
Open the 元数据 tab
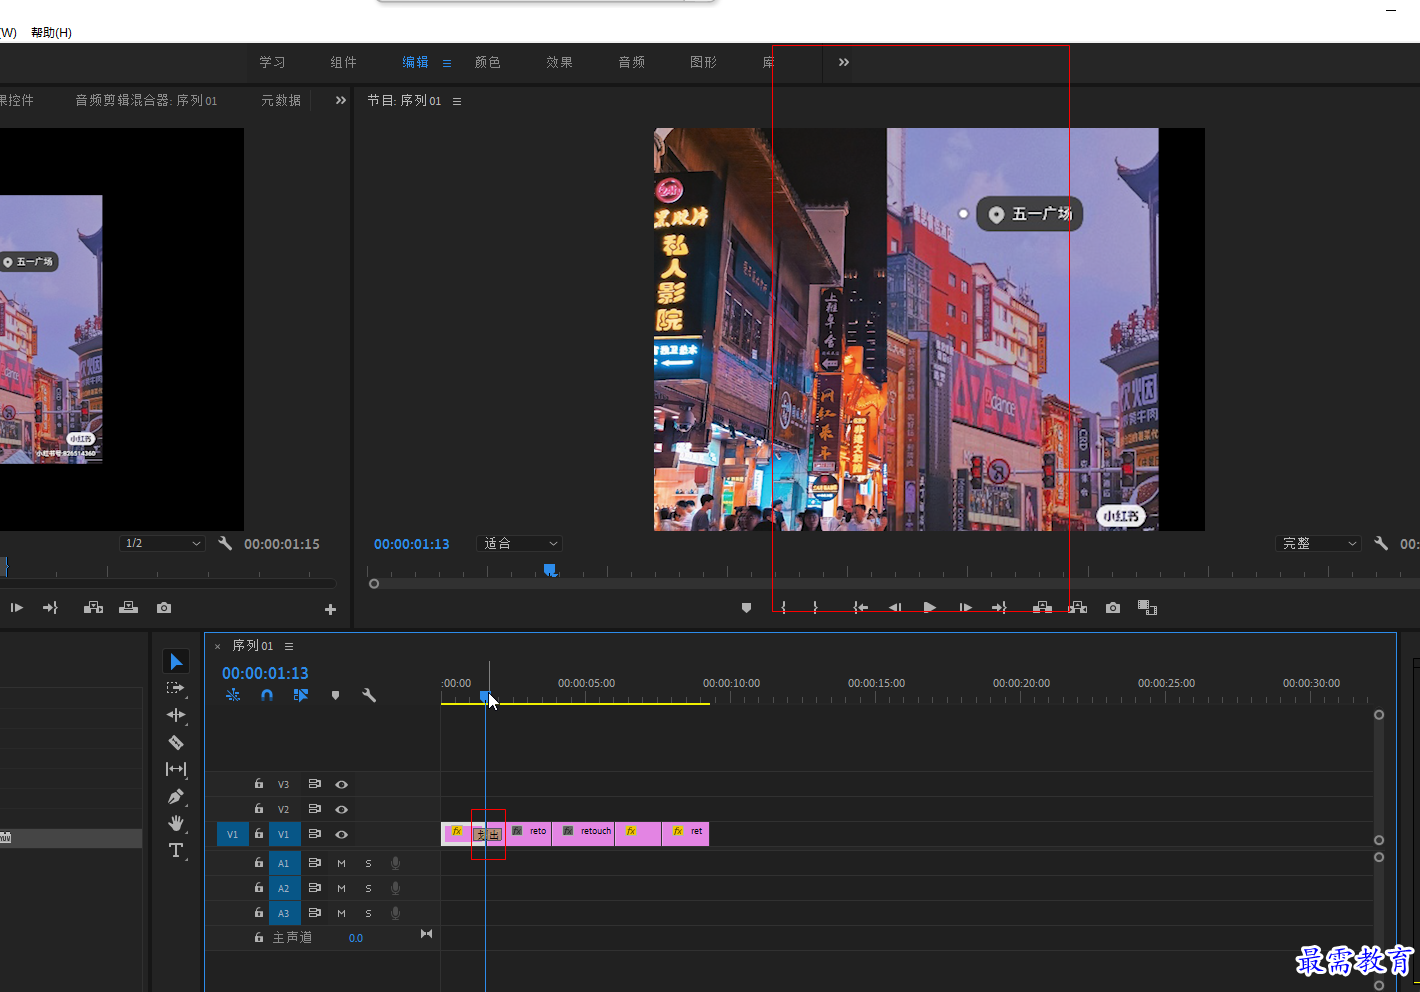281,100
